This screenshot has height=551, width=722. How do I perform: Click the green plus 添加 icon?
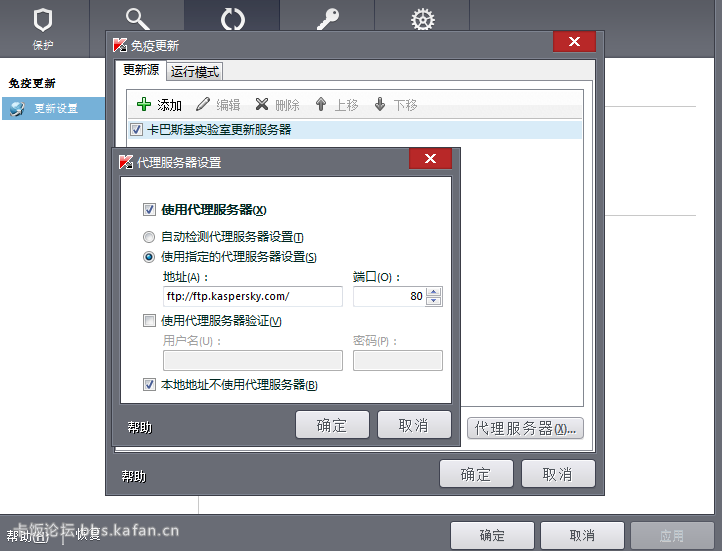tap(144, 104)
